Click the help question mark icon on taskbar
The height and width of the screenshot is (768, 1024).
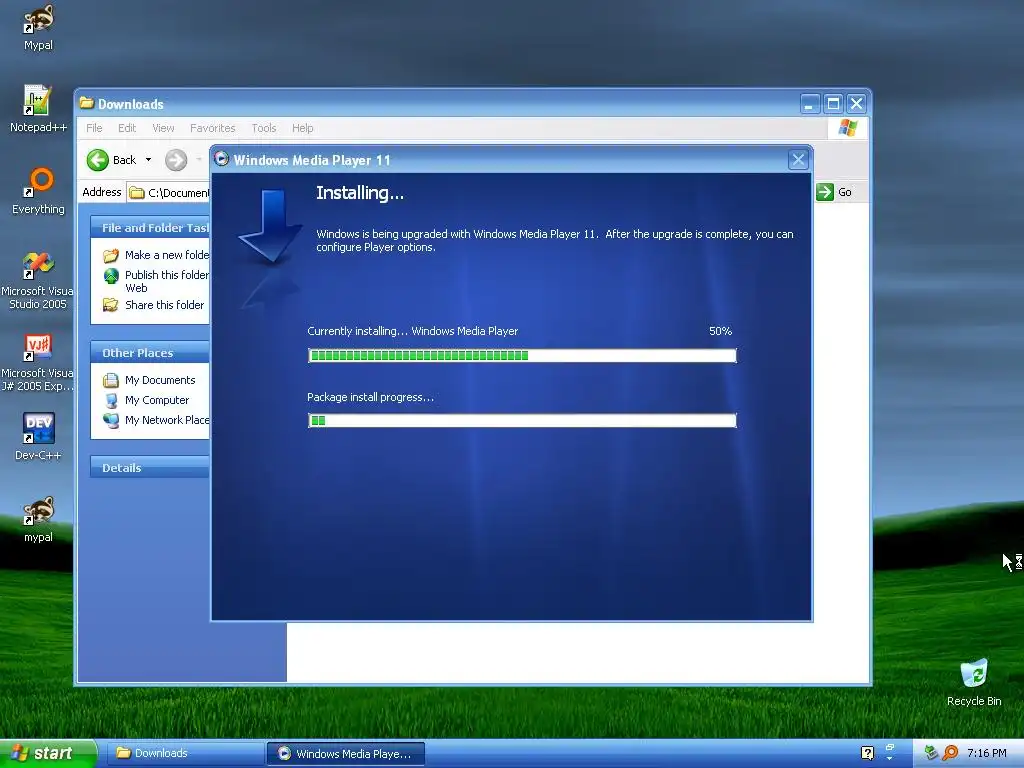pos(867,753)
